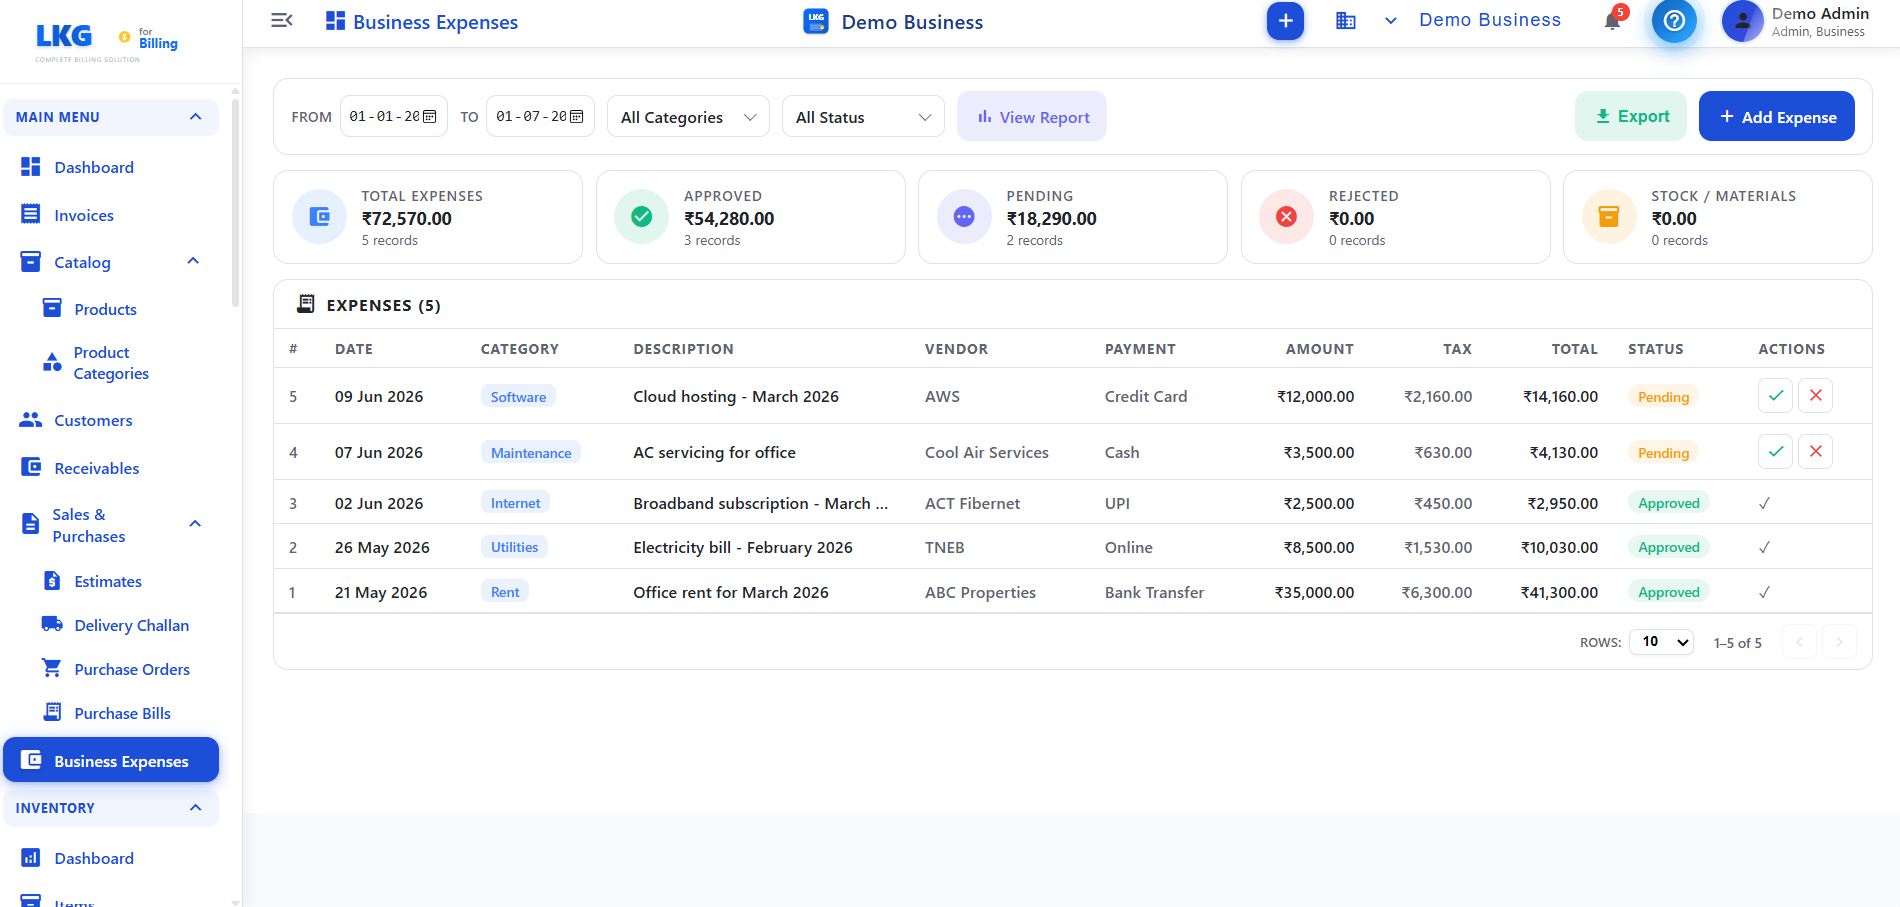Screen dimensions: 1900x907
Task: Open the help question mark icon
Action: point(1674,21)
